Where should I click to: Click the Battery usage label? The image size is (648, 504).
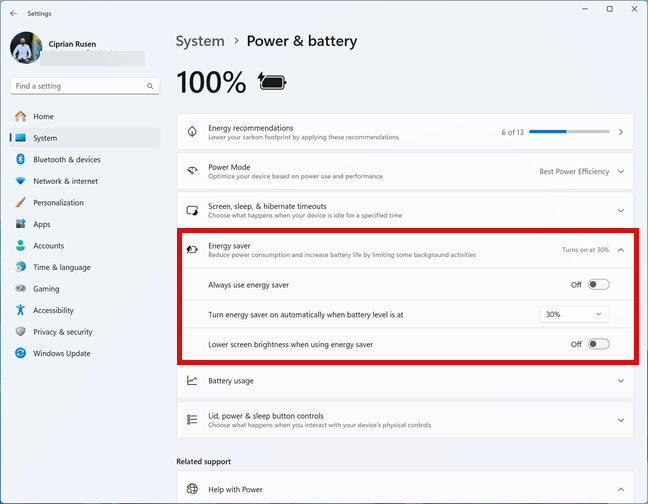tap(231, 380)
